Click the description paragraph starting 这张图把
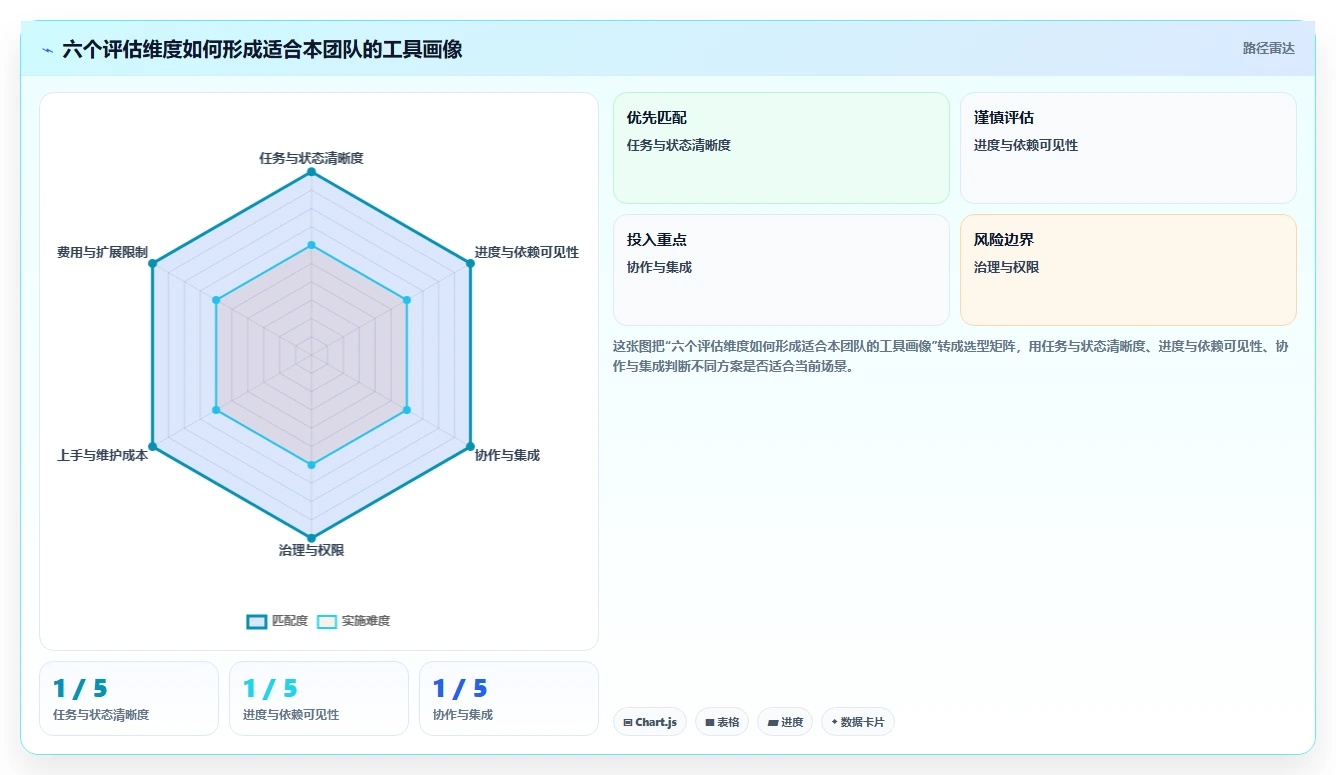Image resolution: width=1336 pixels, height=775 pixels. click(x=950, y=355)
